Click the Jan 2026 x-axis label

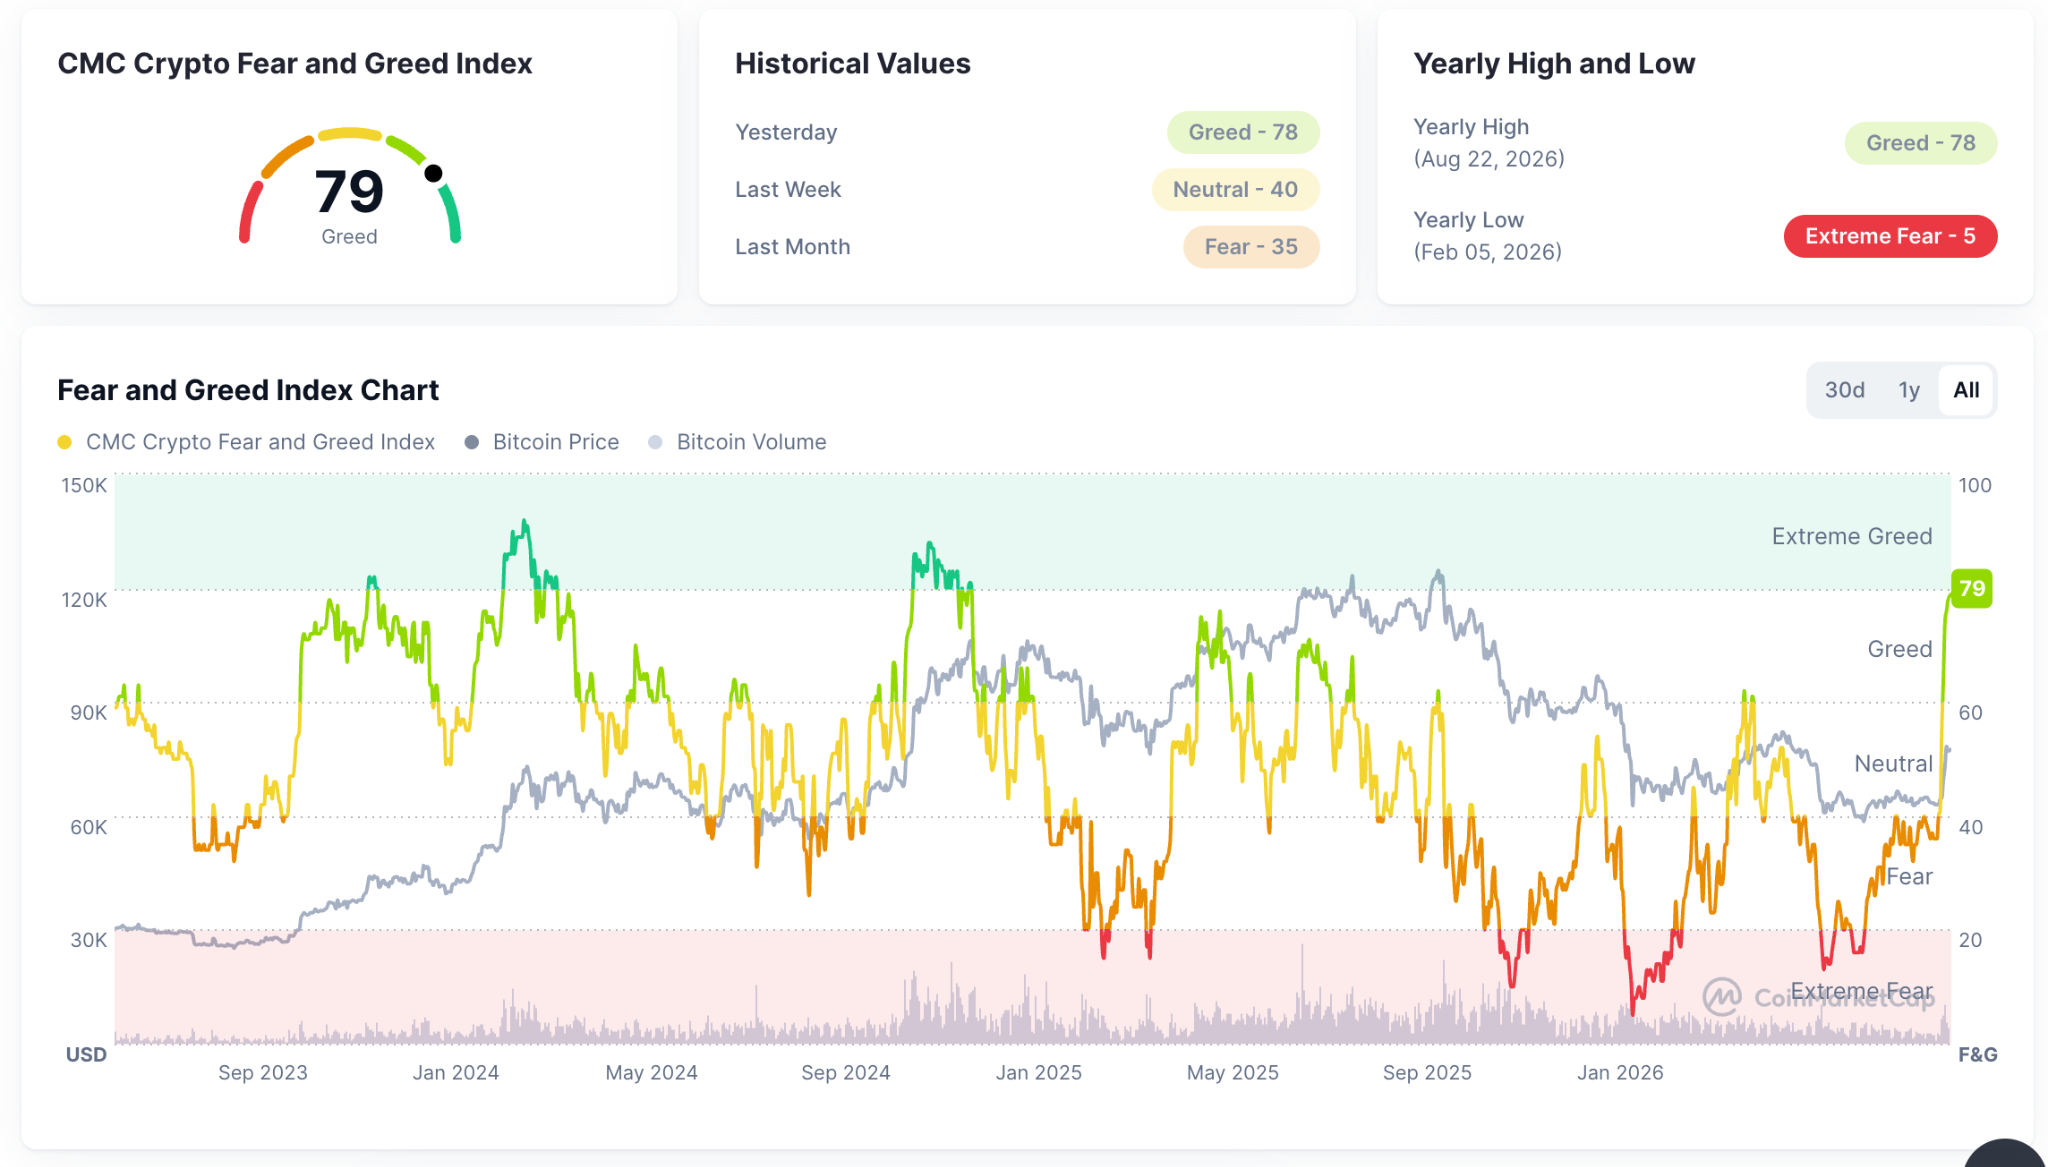pyautogui.click(x=1620, y=1072)
